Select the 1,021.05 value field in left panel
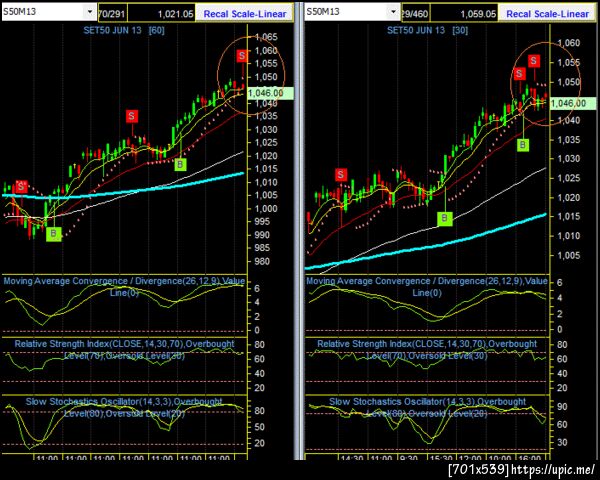The height and width of the screenshot is (480, 600). [161, 13]
